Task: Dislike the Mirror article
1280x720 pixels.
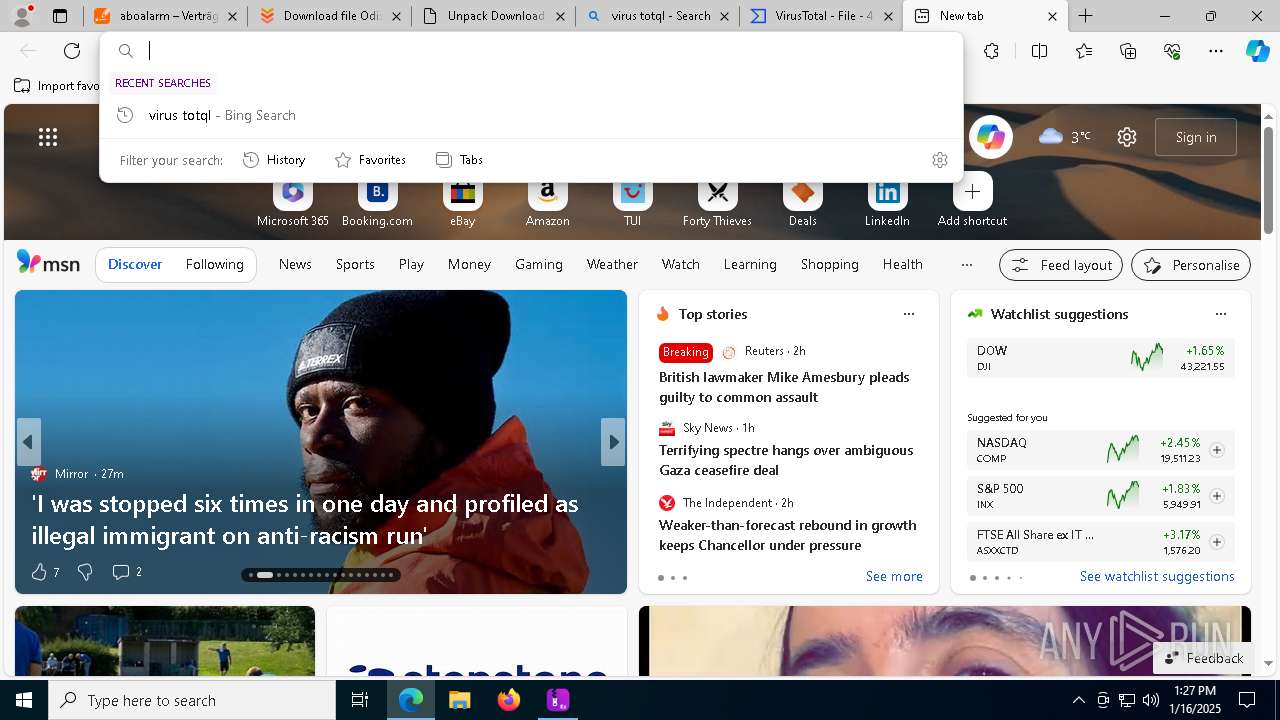Action: point(85,572)
